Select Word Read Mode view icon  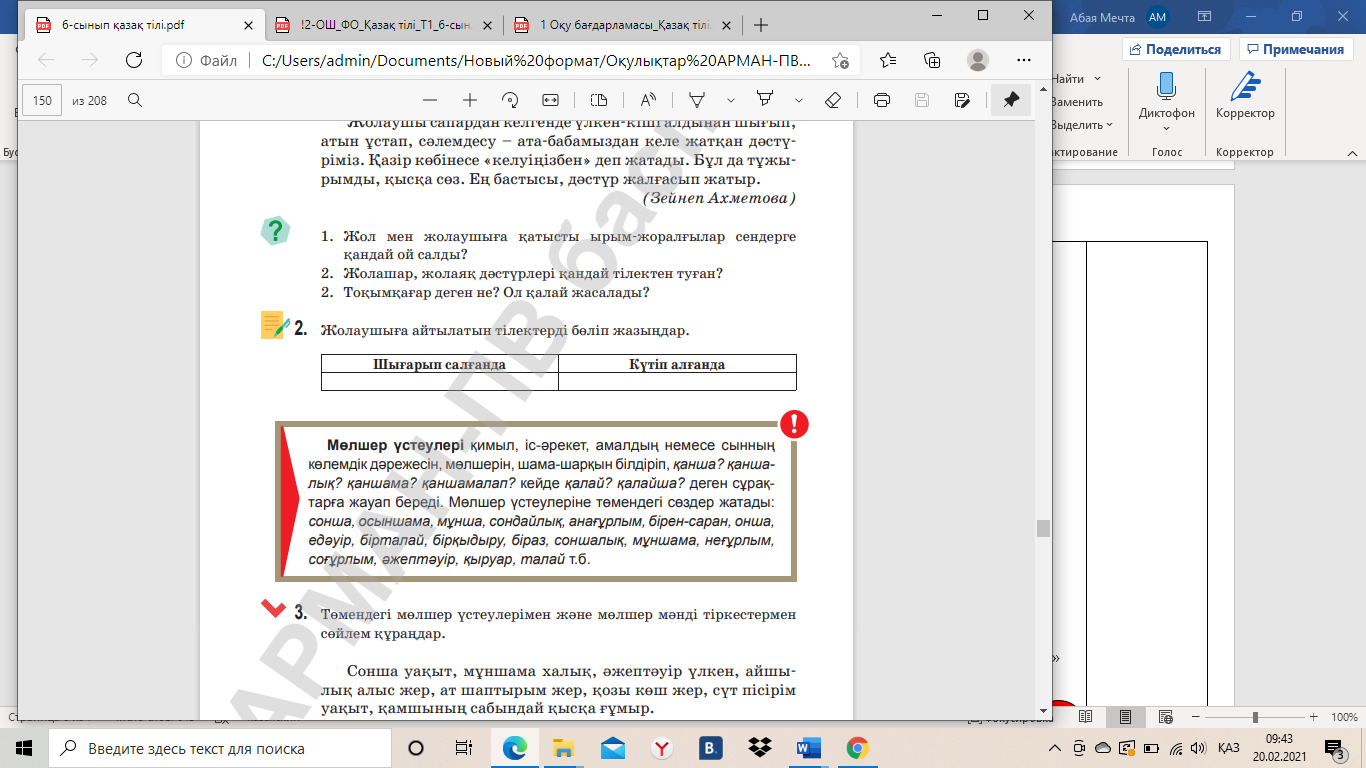[x=1086, y=717]
